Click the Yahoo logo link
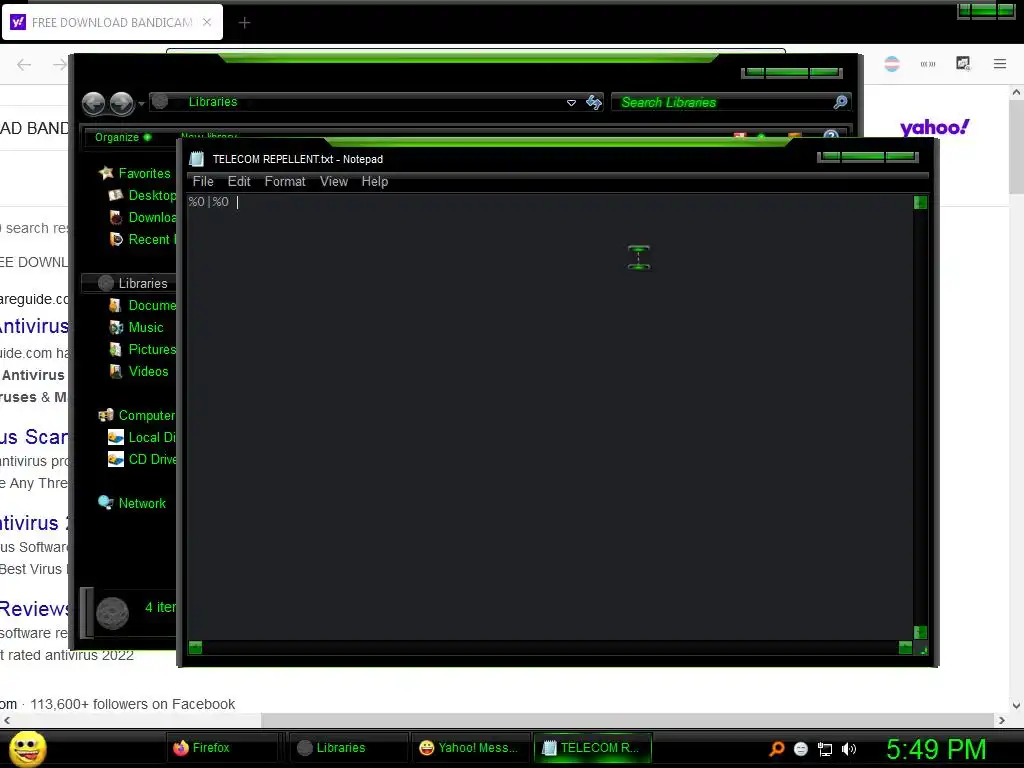This screenshot has height=768, width=1024. coord(935,127)
